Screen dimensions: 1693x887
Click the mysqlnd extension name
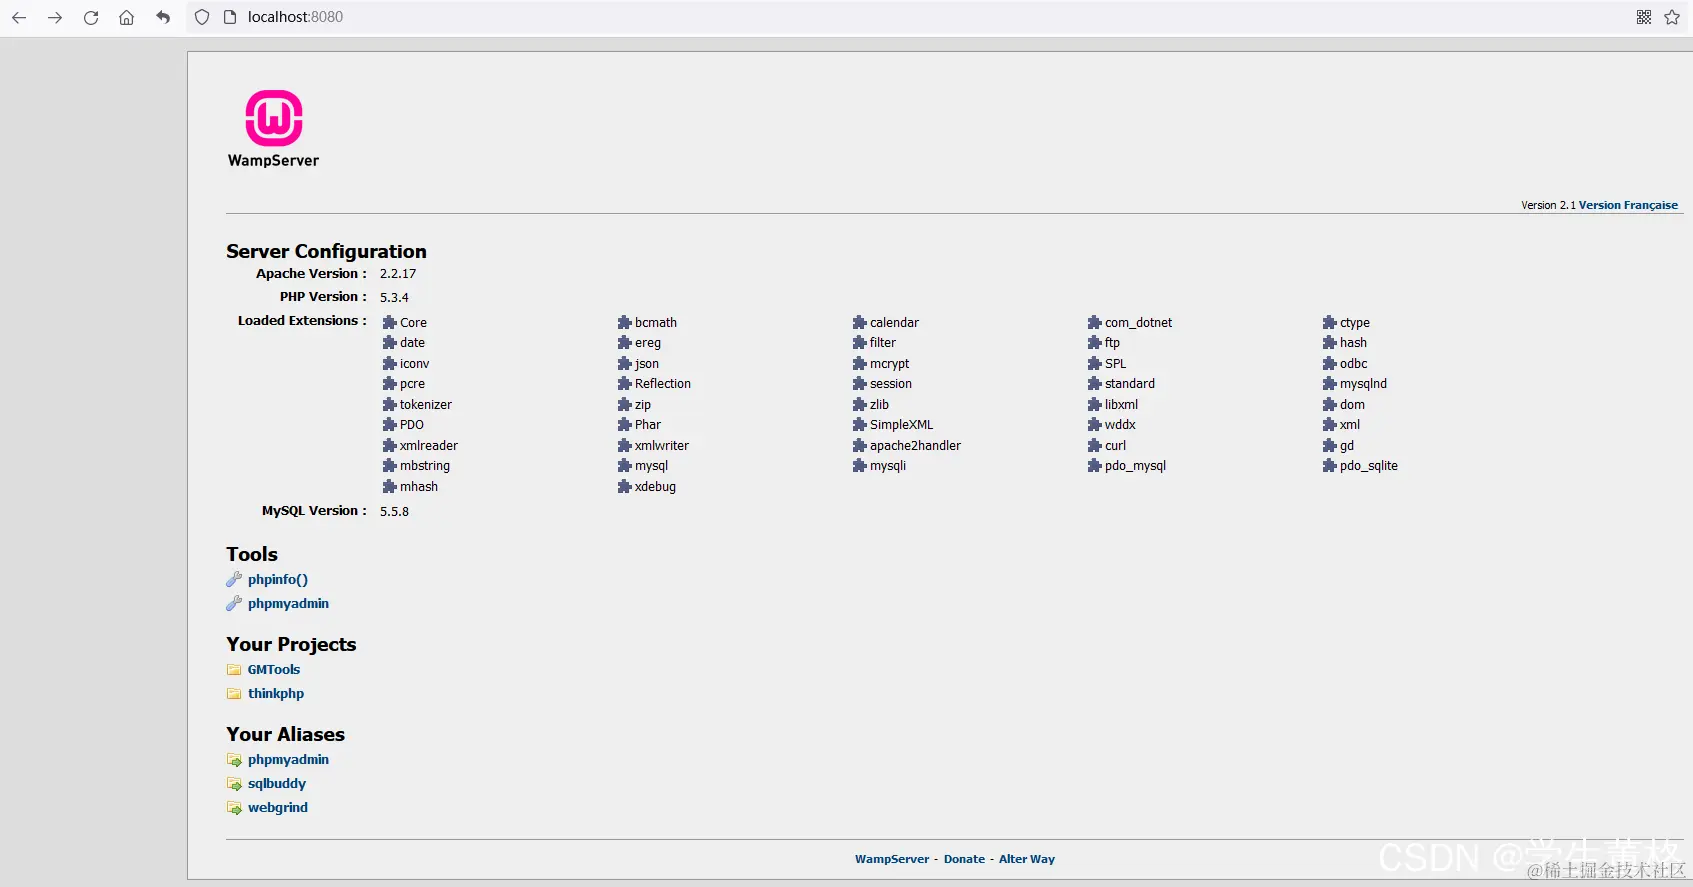pos(1363,384)
